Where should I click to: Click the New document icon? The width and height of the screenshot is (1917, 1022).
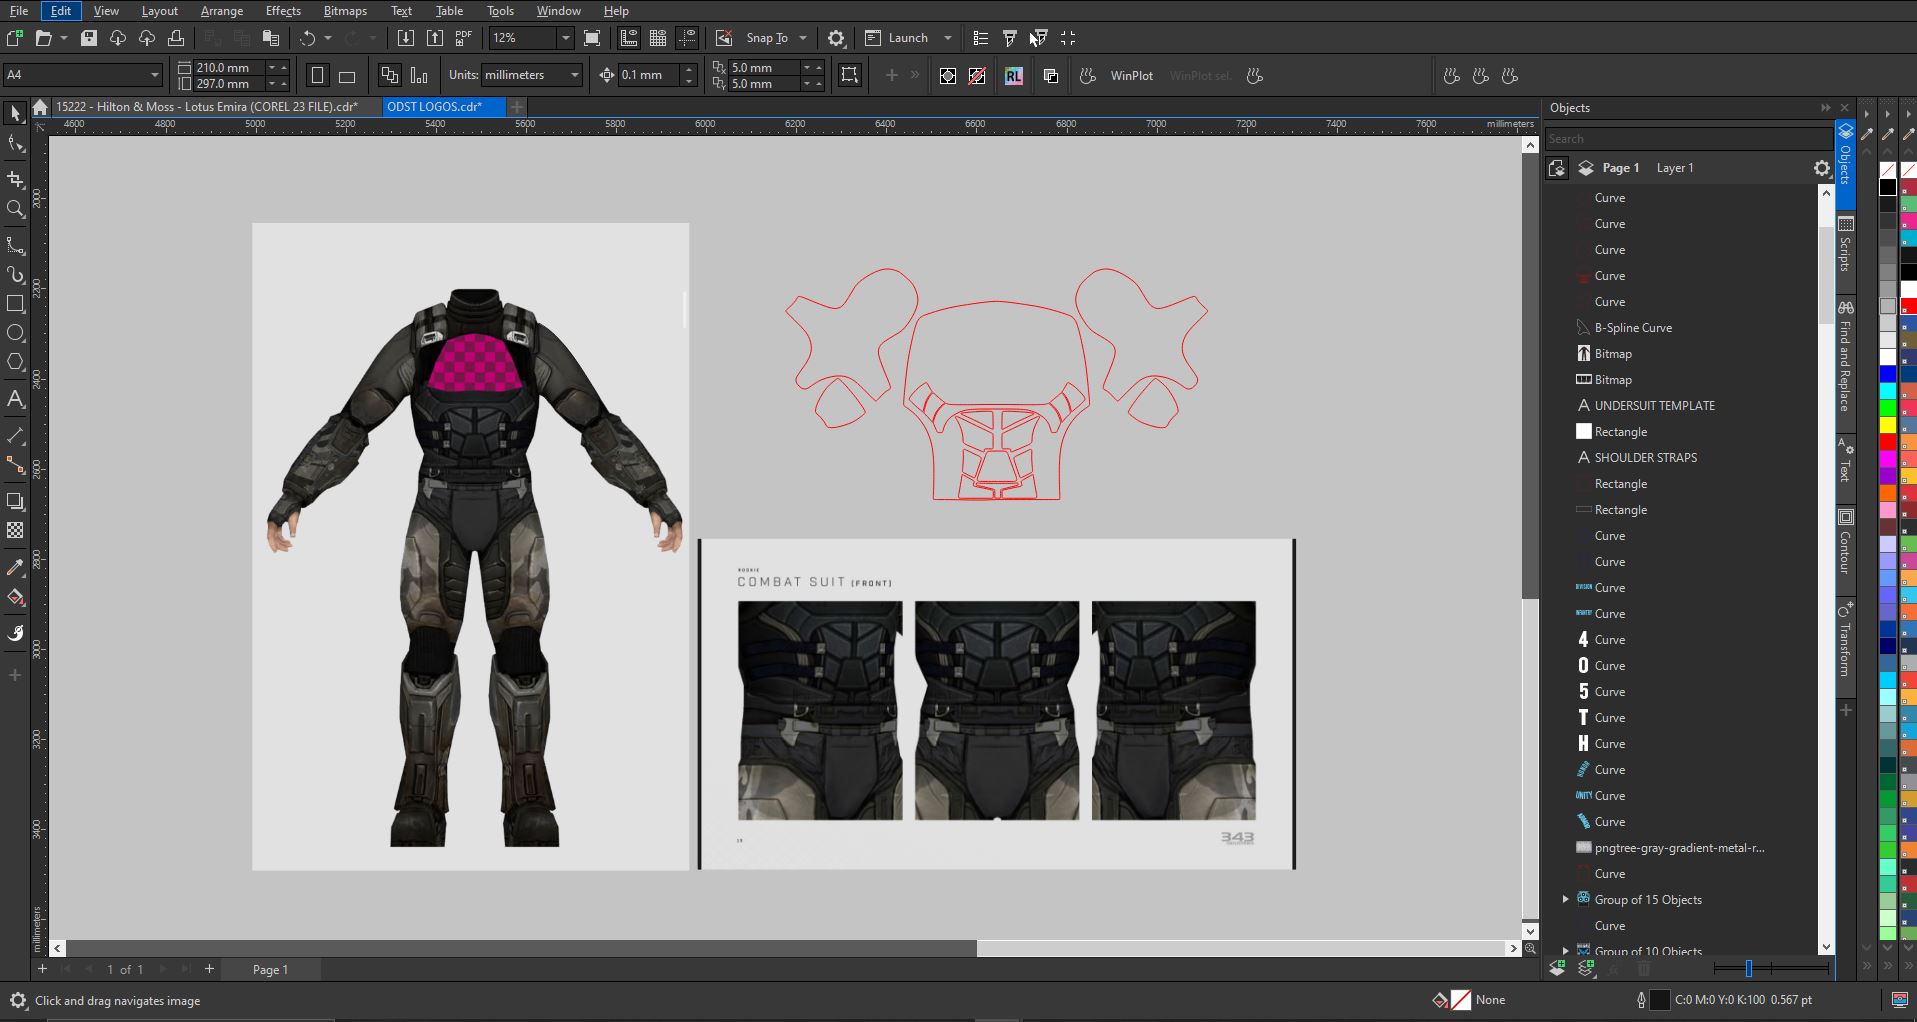14,38
